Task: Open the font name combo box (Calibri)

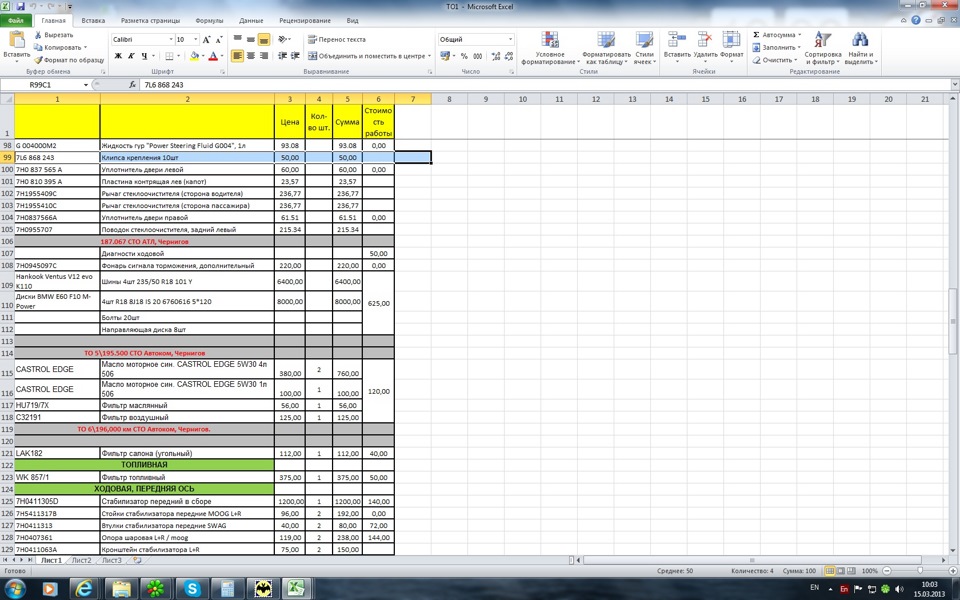Action: click(x=143, y=39)
